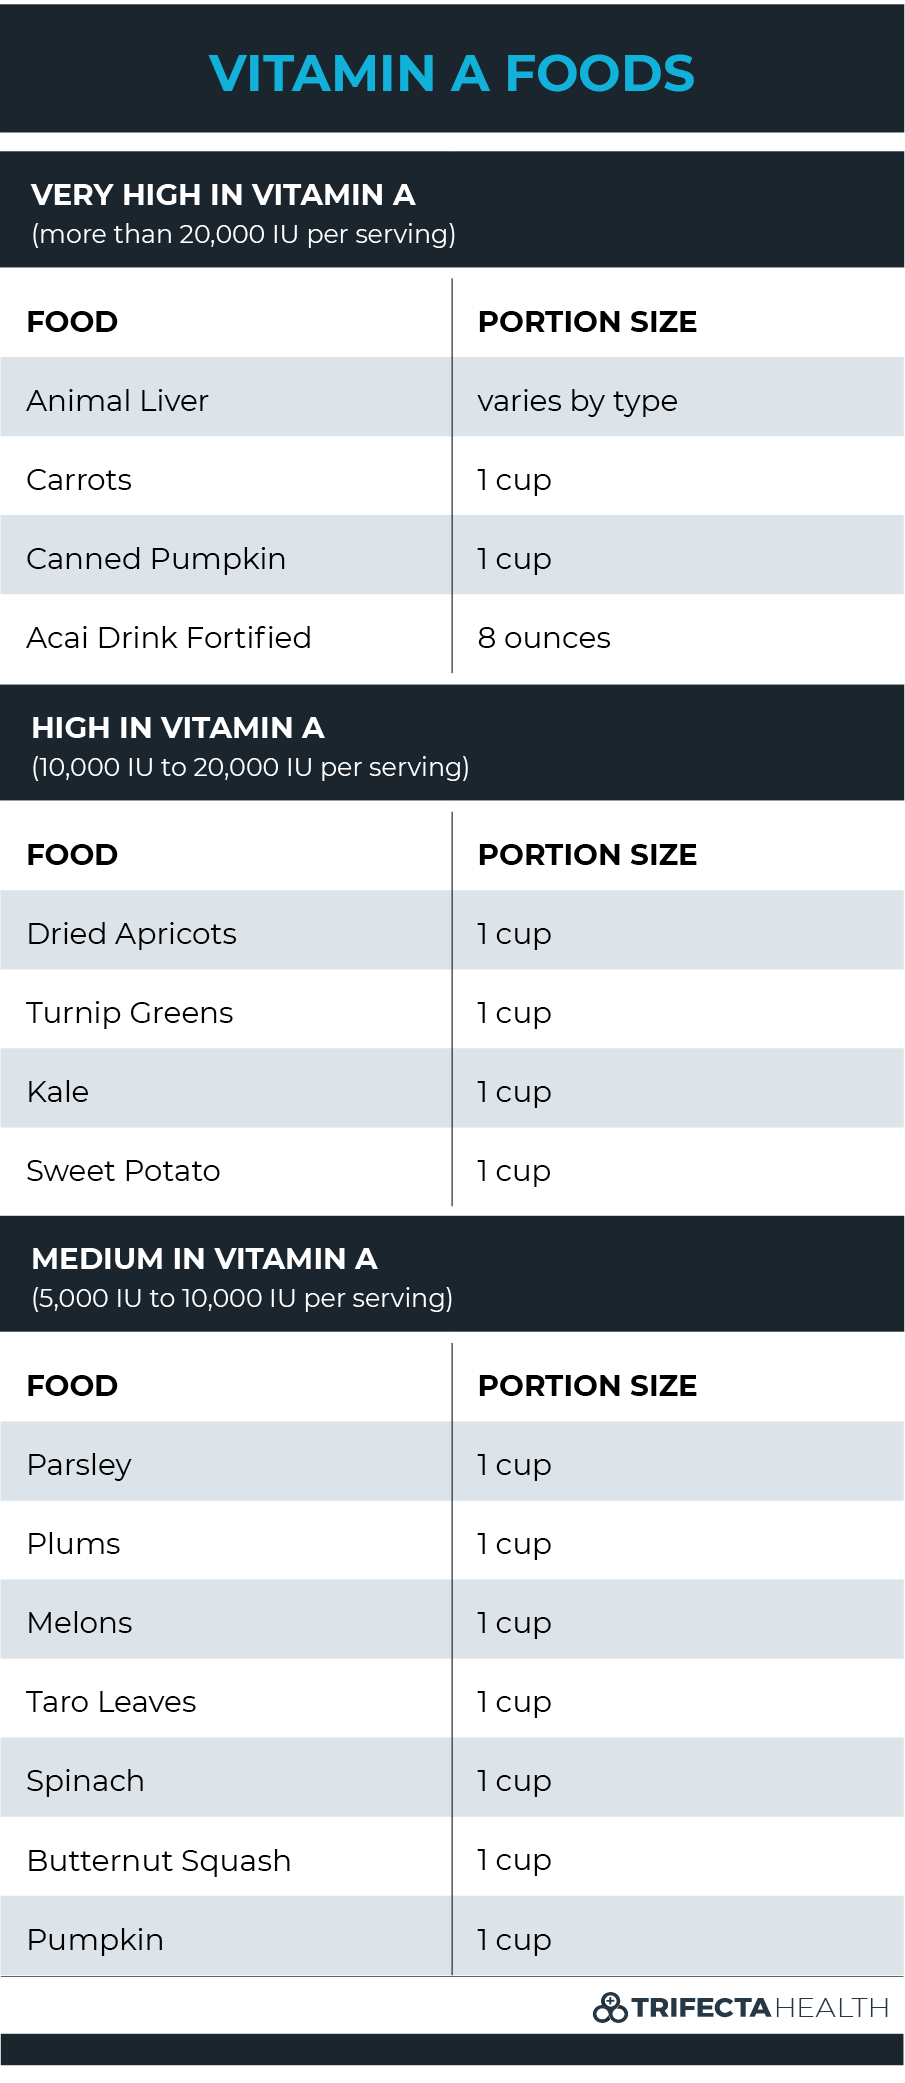Image resolution: width=905 pixels, height=2083 pixels.
Task: Click the Butternut Squash entry
Action: click(159, 1861)
